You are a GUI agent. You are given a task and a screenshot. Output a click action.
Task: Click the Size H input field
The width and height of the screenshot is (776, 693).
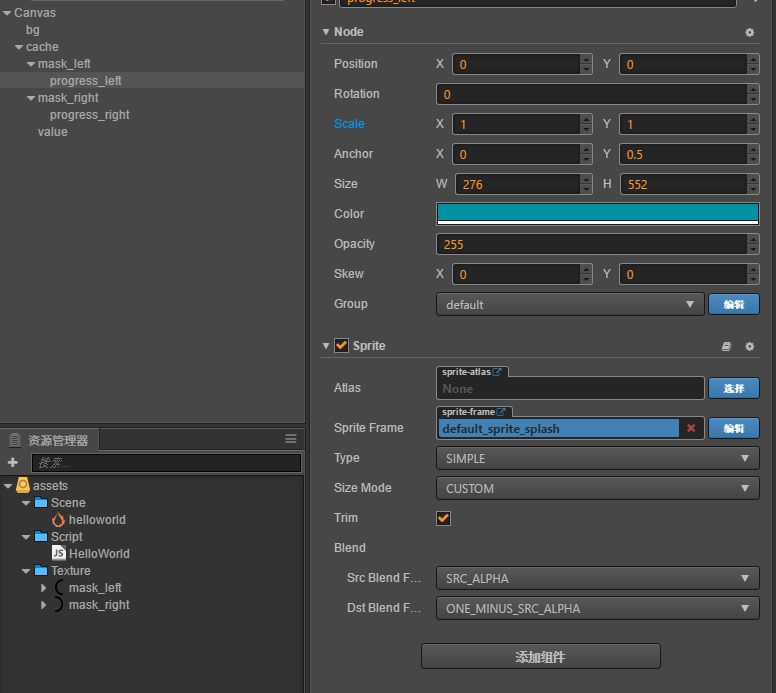[x=683, y=184]
